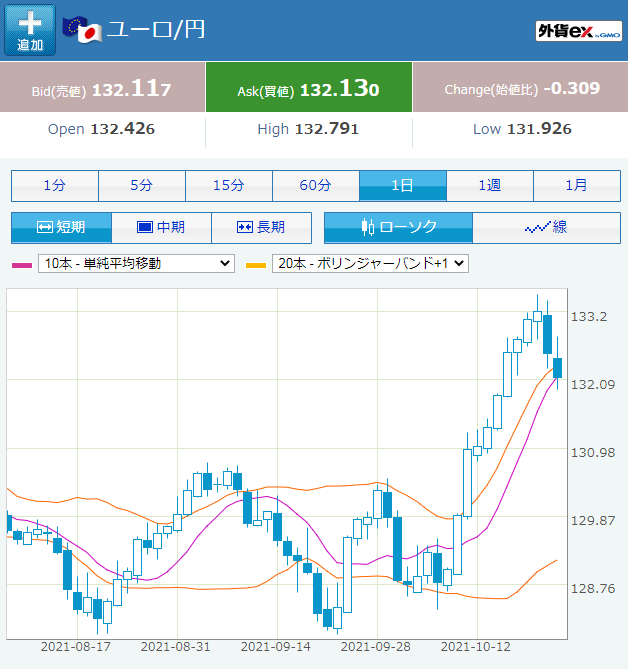Select the 1月 timeframe tab

(x=577, y=186)
